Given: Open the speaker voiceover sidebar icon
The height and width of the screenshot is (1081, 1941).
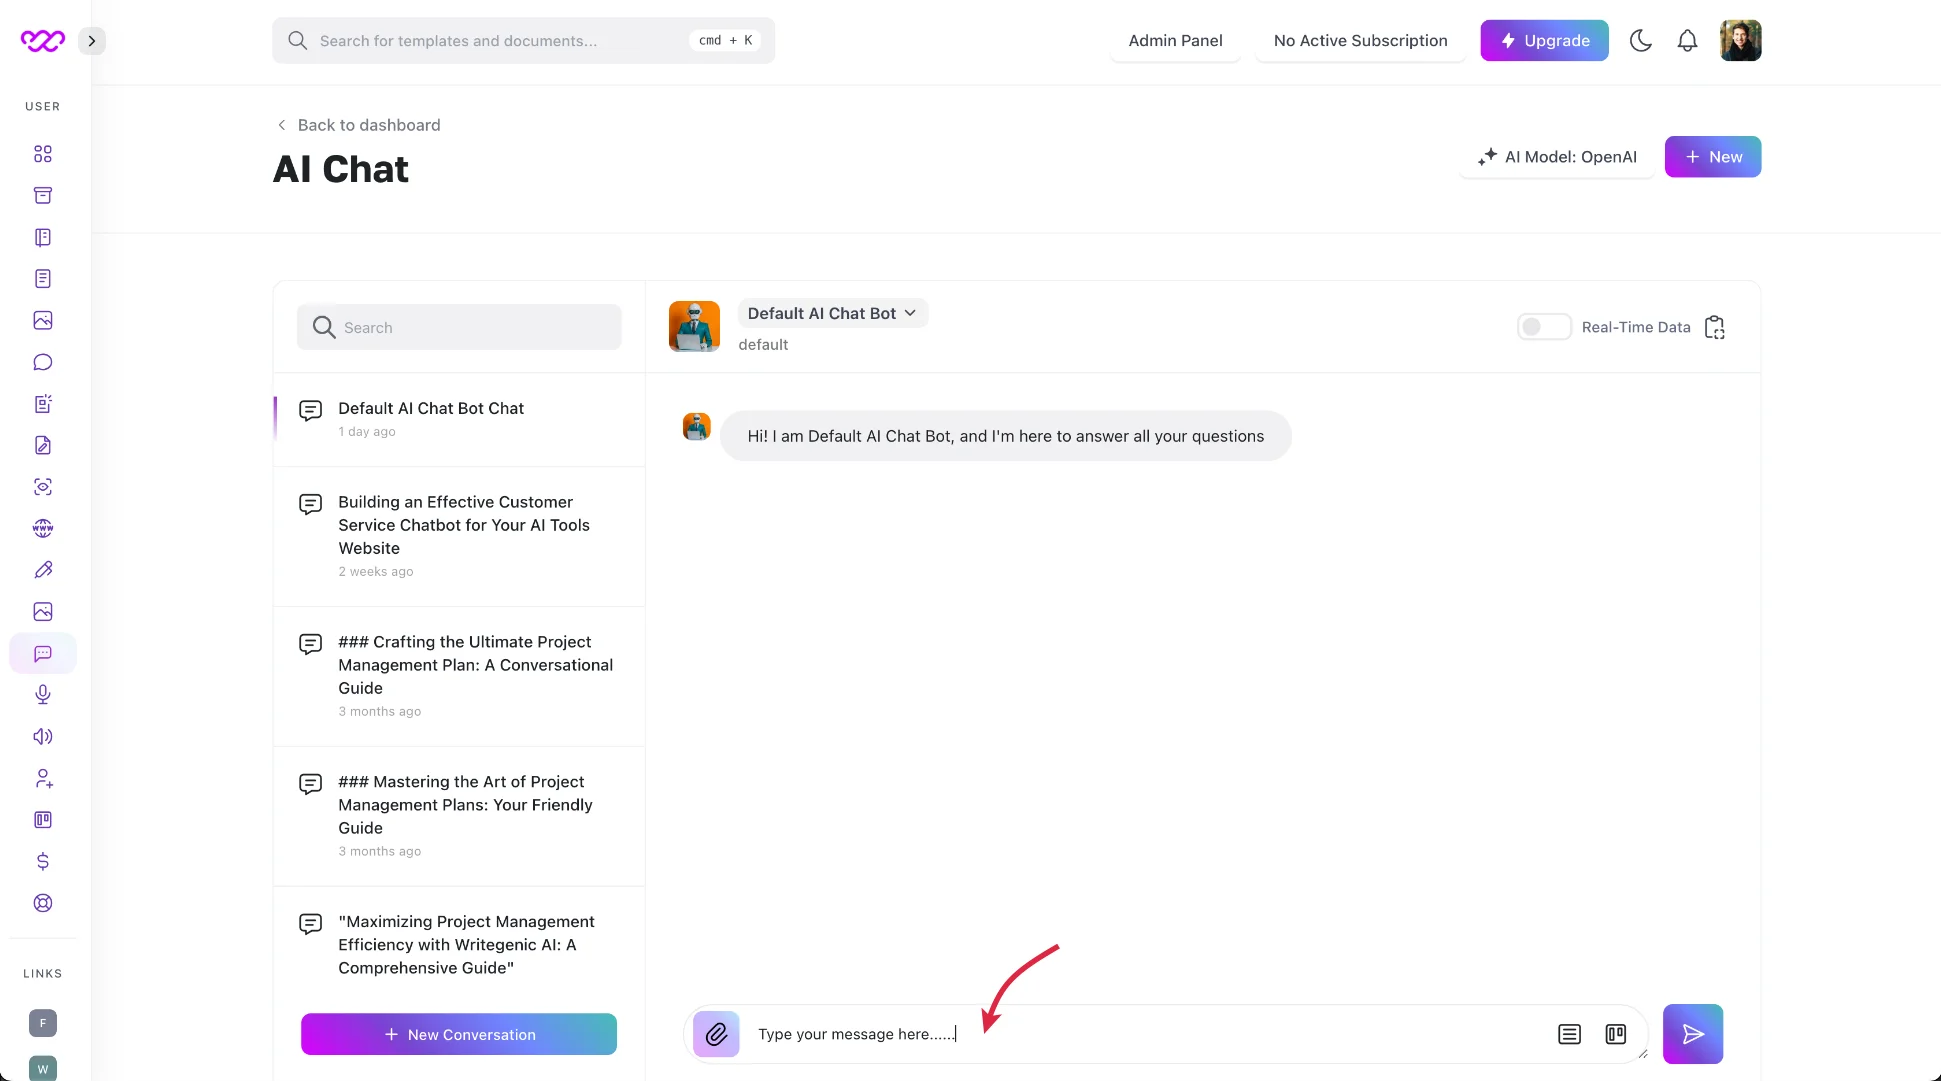Looking at the screenshot, I should pos(43,737).
